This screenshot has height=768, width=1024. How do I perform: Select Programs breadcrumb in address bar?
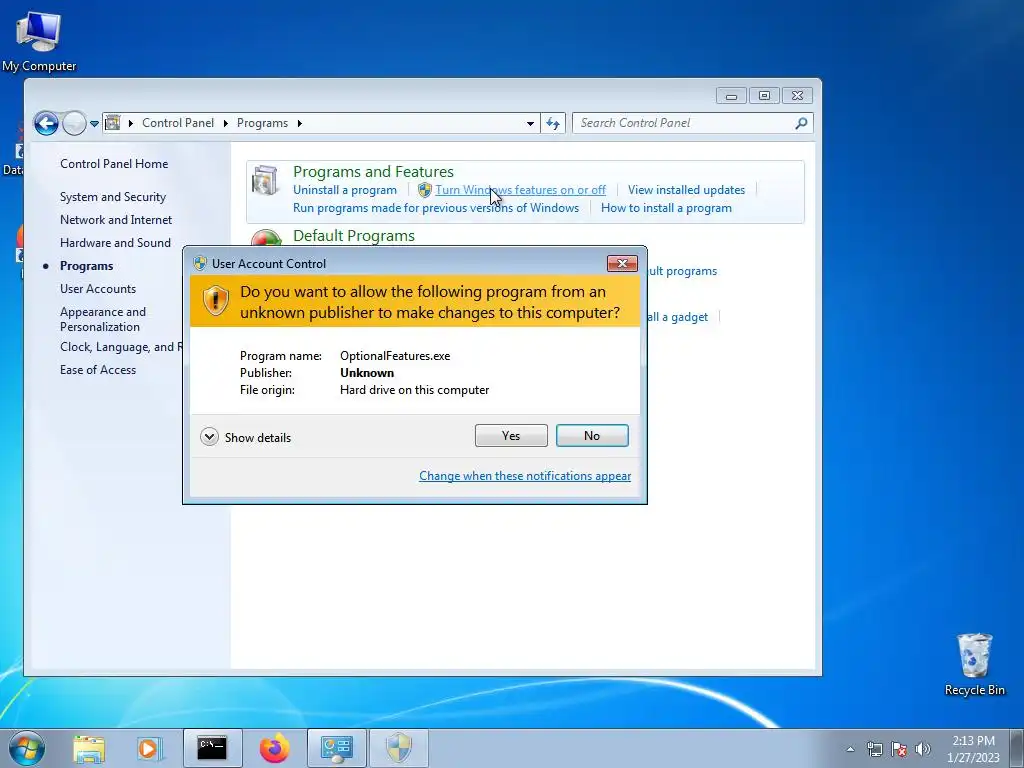(262, 123)
